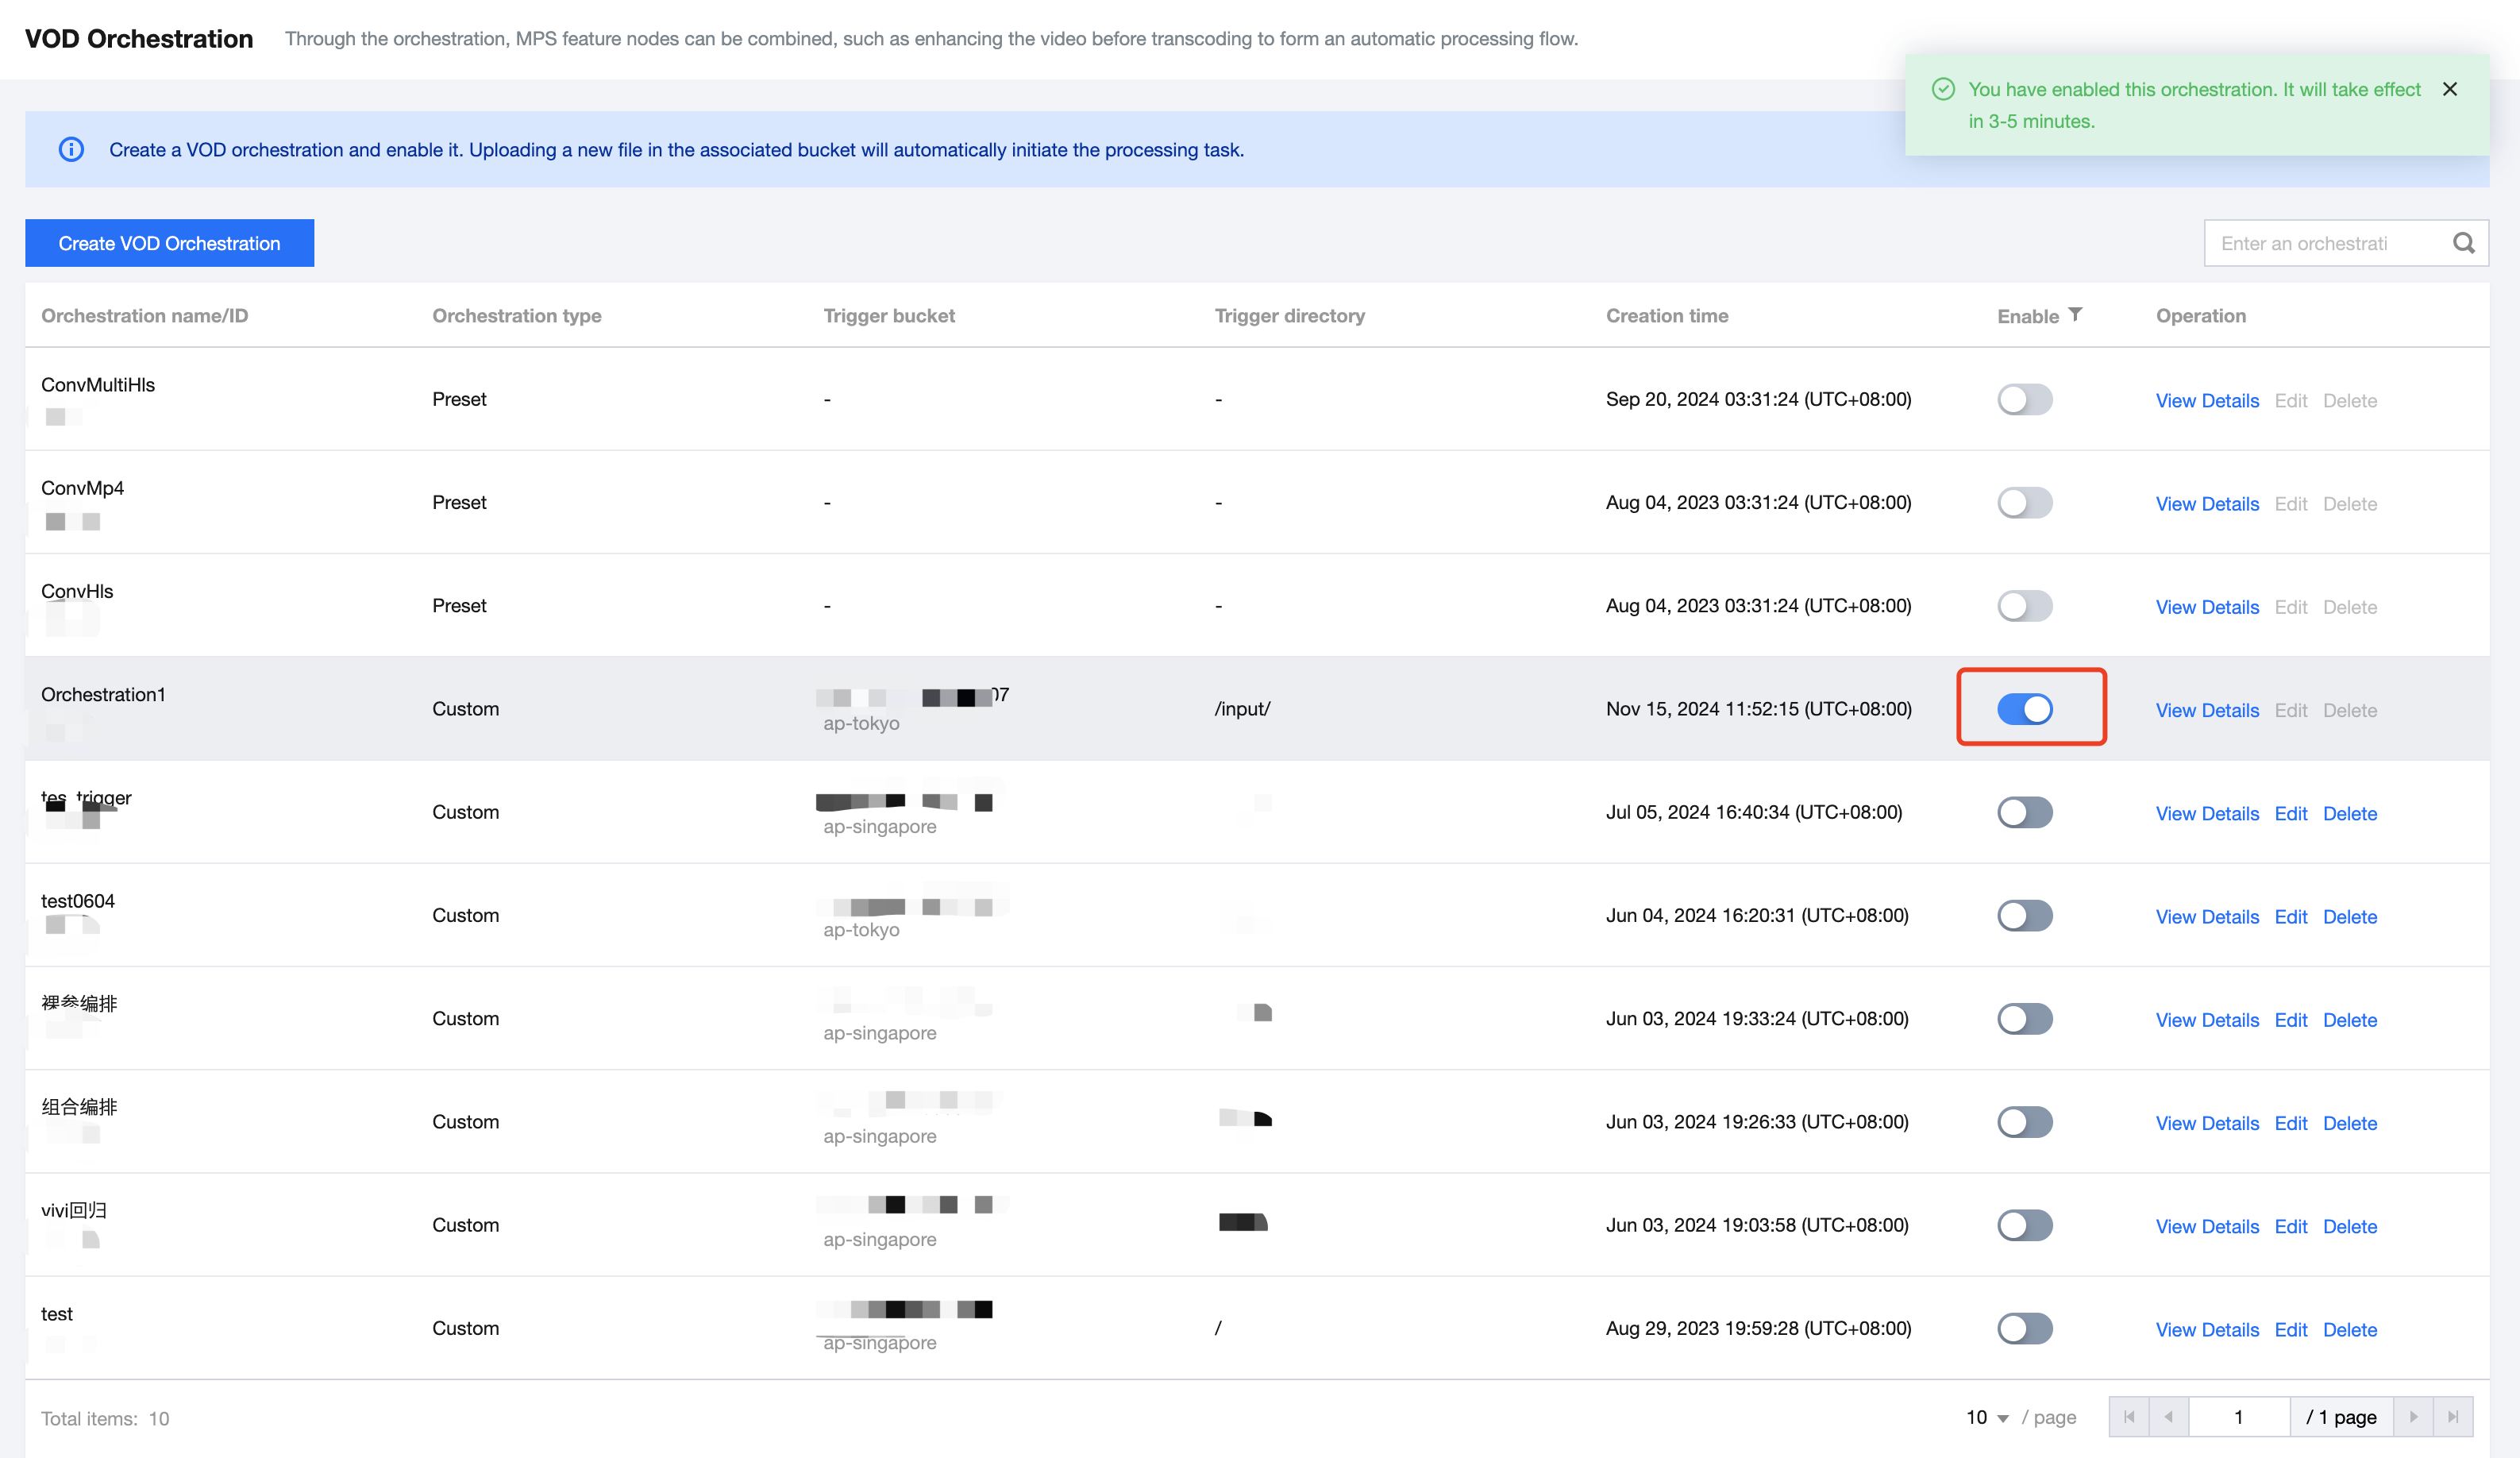Open the Enable column filter icon
The width and height of the screenshot is (2520, 1458).
[2075, 314]
